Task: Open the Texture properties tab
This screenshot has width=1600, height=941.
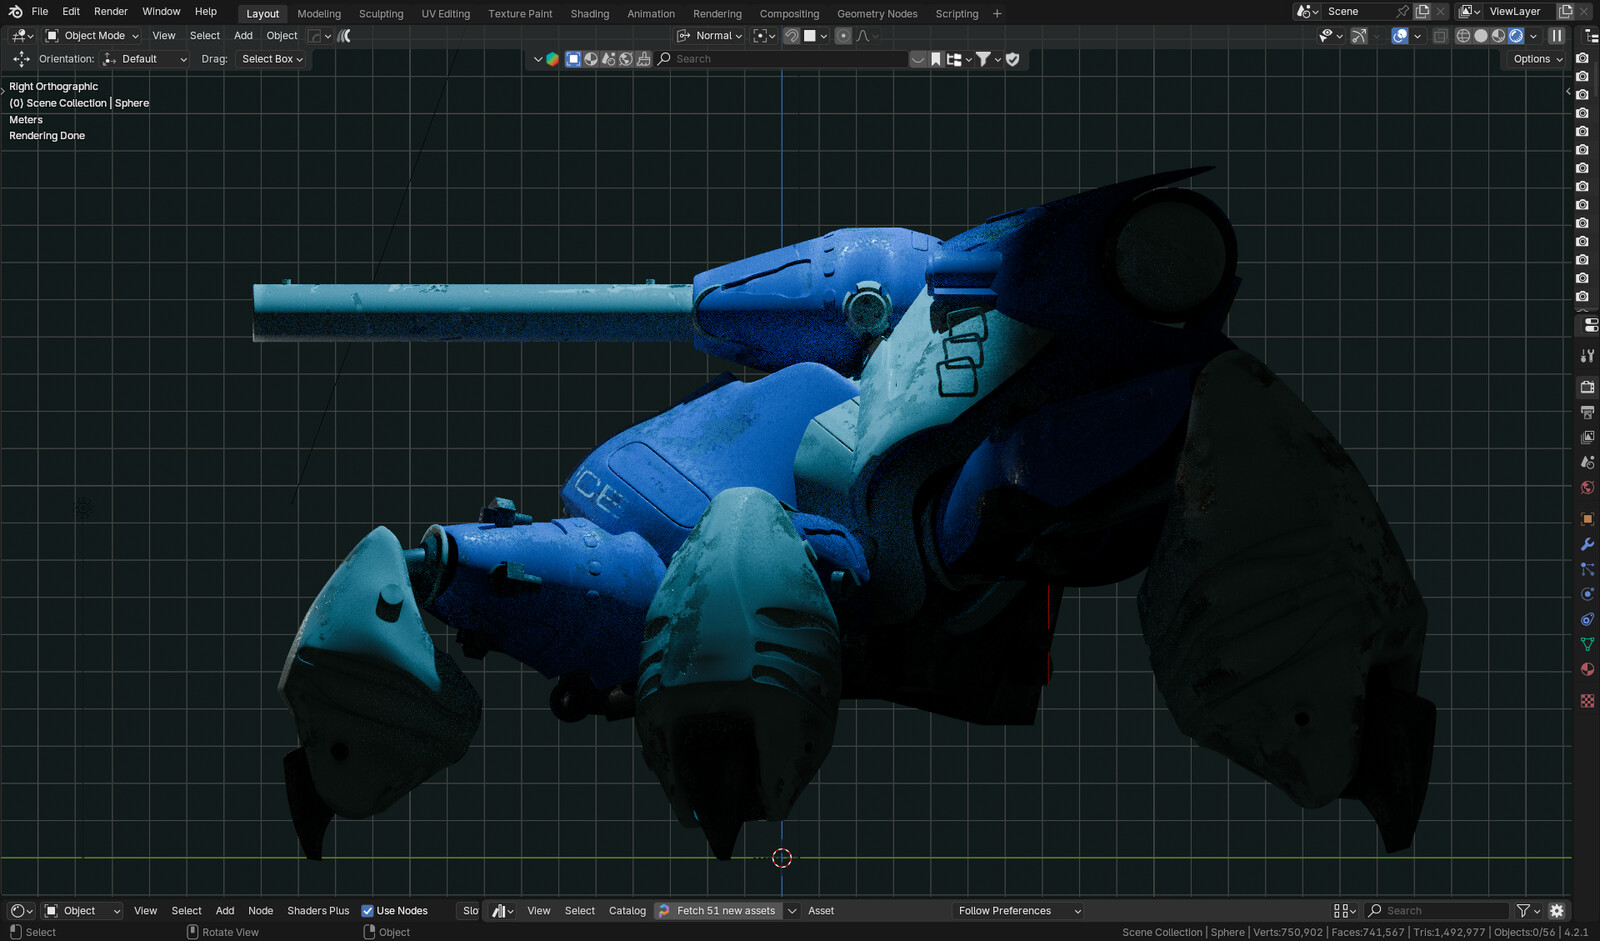Action: coord(1587,701)
